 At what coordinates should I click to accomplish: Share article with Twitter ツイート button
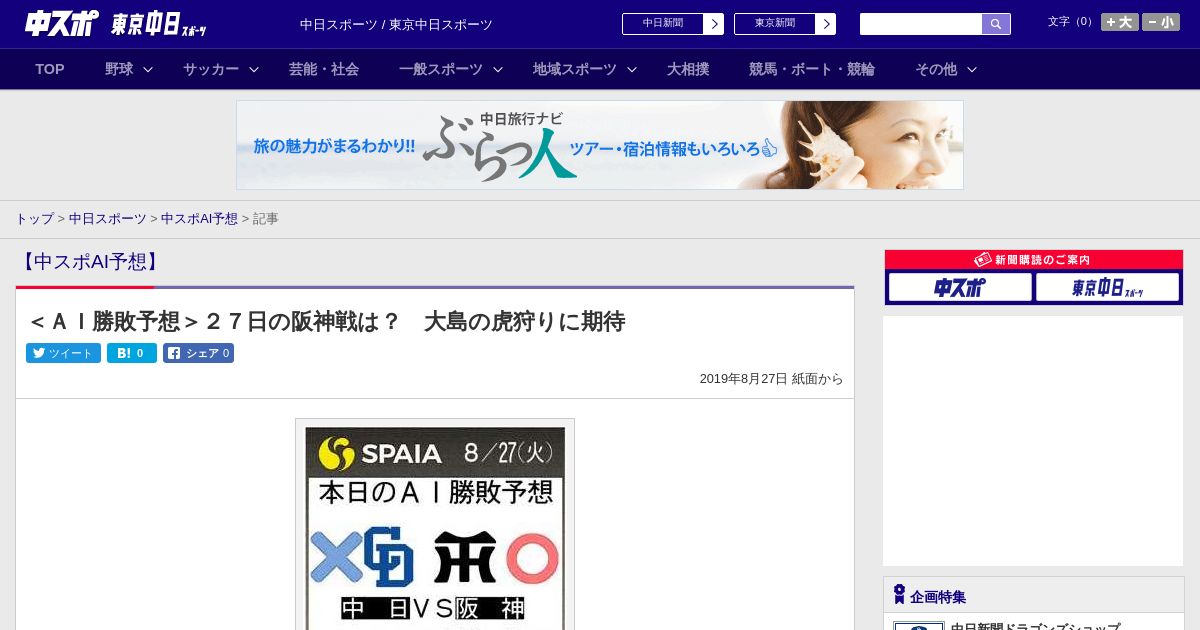(63, 353)
